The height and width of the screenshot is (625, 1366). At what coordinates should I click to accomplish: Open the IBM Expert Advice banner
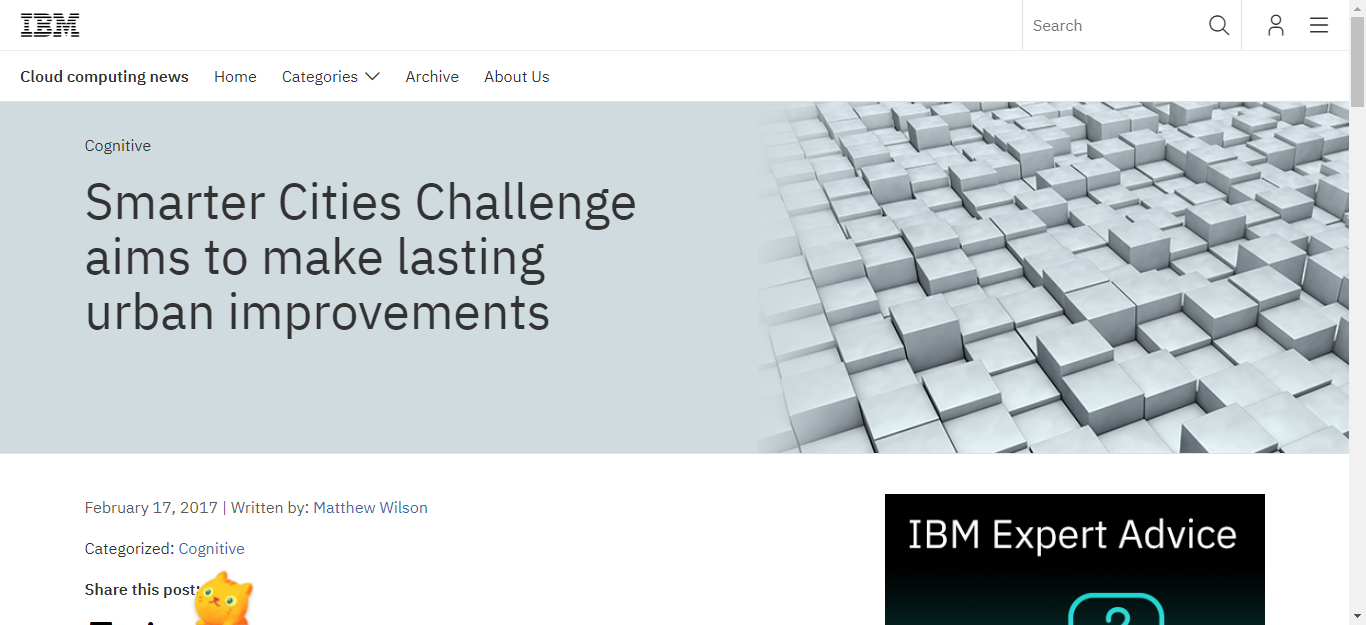pyautogui.click(x=1075, y=559)
